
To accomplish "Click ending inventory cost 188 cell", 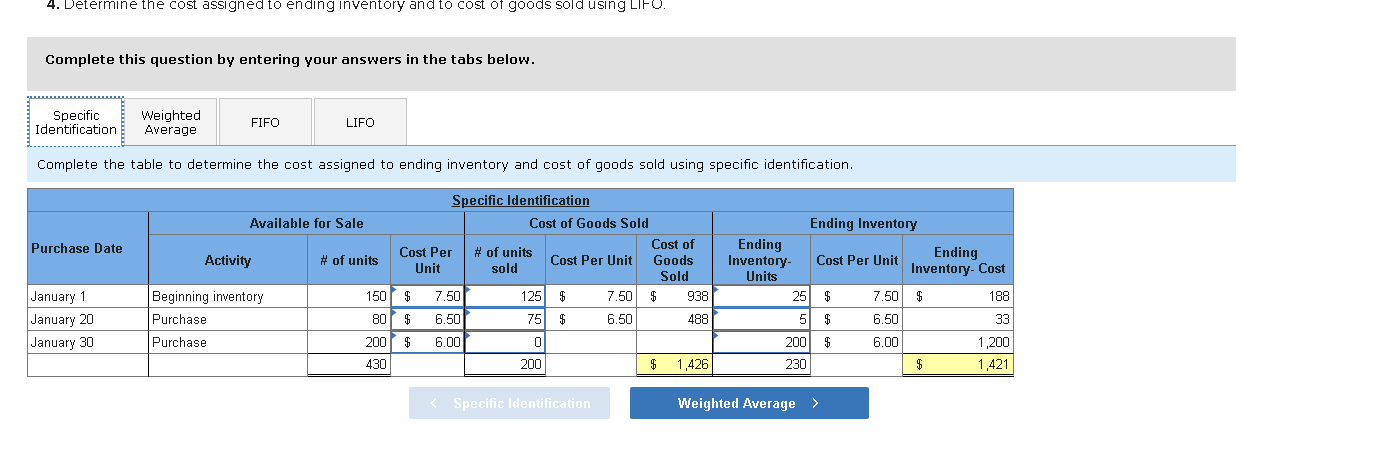I will pyautogui.click(x=957, y=296).
